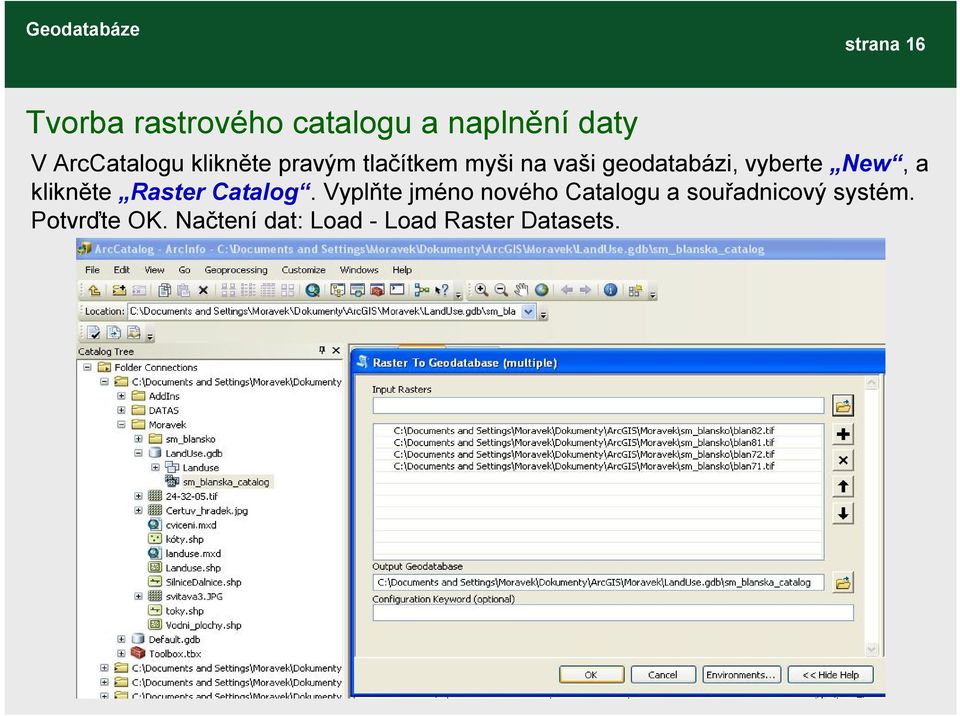Select cviceni.mxd in Catalog Tree
Screen dimensions: 960x716
pyautogui.click(x=190, y=525)
